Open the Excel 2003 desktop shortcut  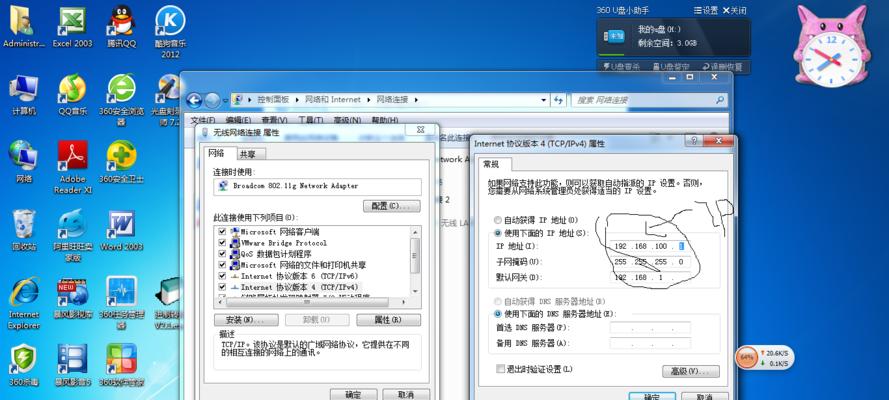72,27
